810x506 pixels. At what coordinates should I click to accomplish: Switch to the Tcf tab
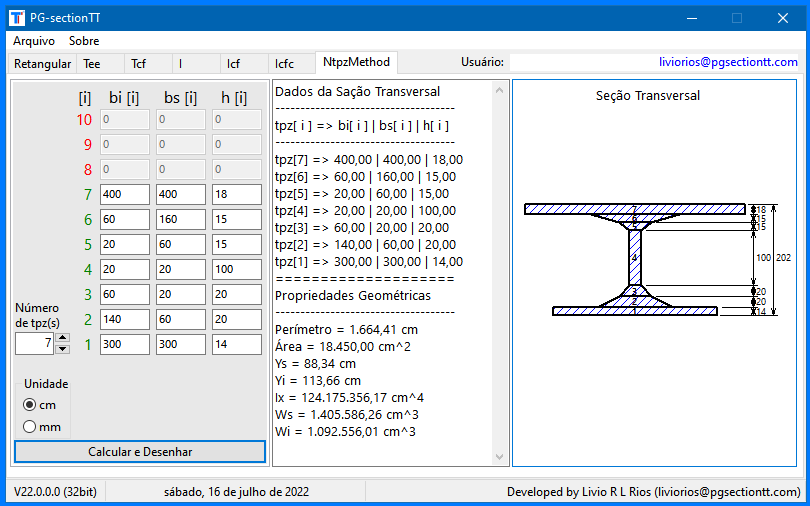148,64
